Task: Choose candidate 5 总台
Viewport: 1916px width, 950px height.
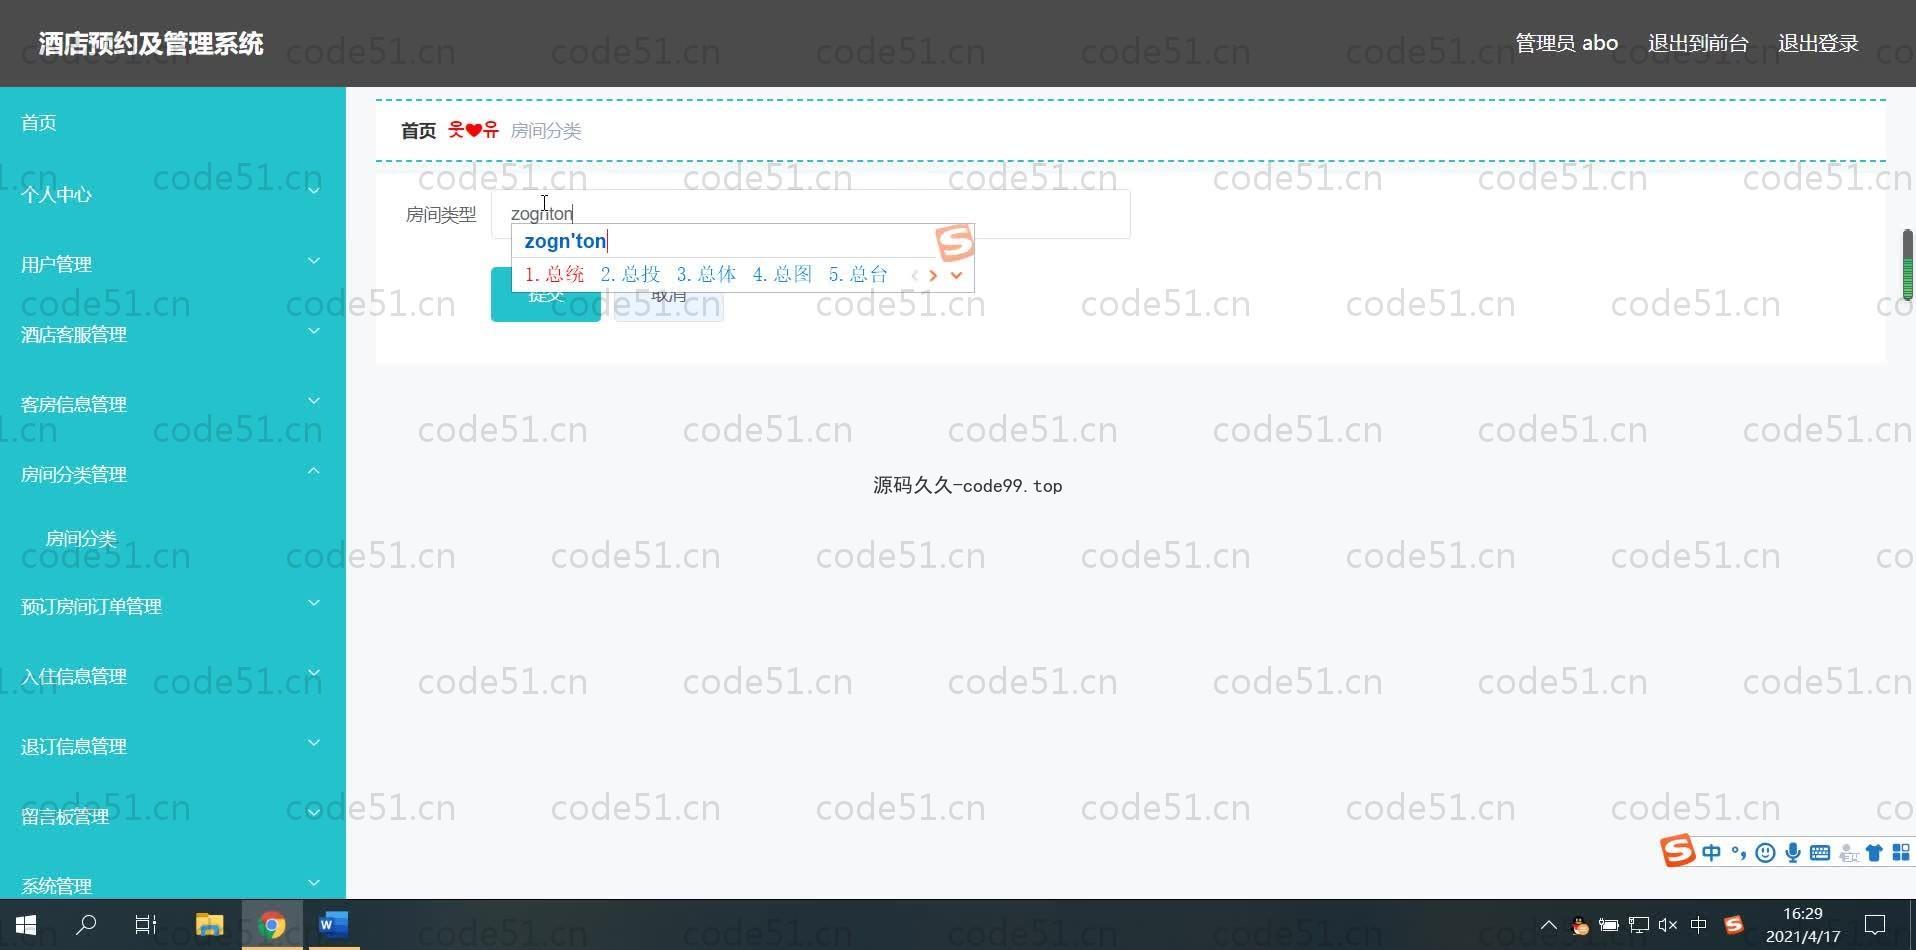Action: 858,274
